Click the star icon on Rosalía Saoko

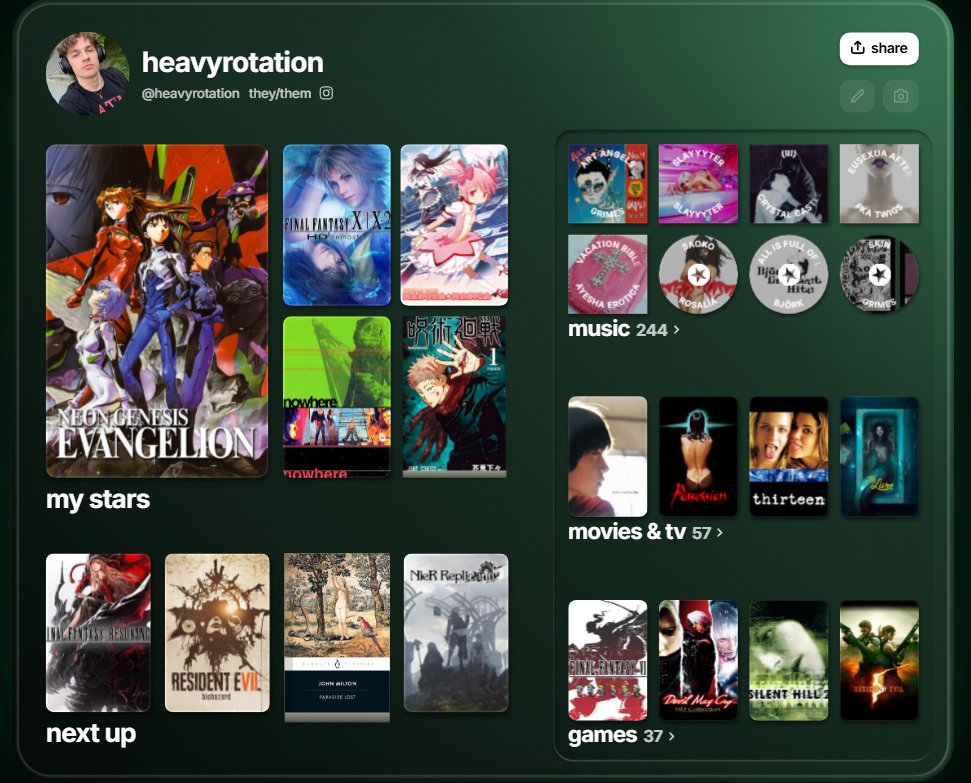[699, 274]
